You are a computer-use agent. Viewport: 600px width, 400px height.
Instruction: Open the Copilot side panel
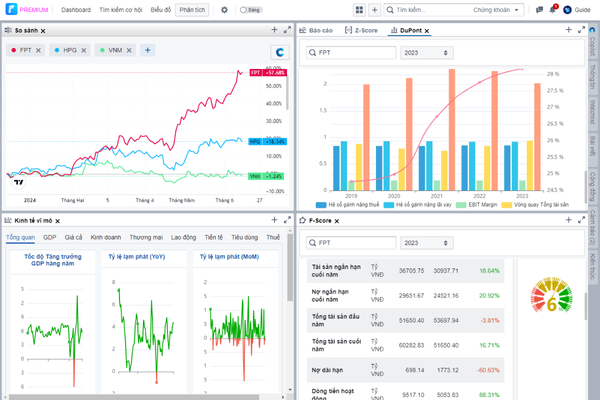[592, 43]
